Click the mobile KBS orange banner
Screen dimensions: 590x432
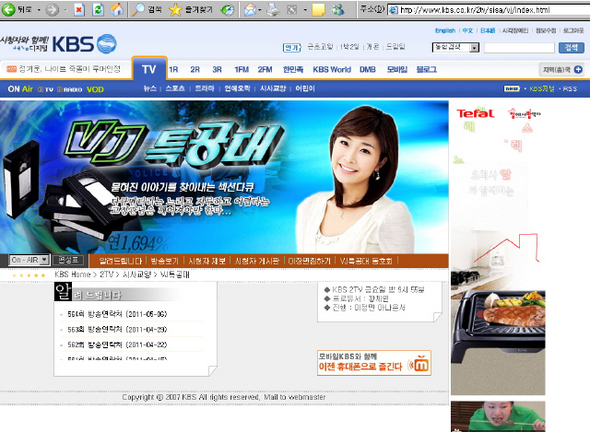click(x=374, y=363)
